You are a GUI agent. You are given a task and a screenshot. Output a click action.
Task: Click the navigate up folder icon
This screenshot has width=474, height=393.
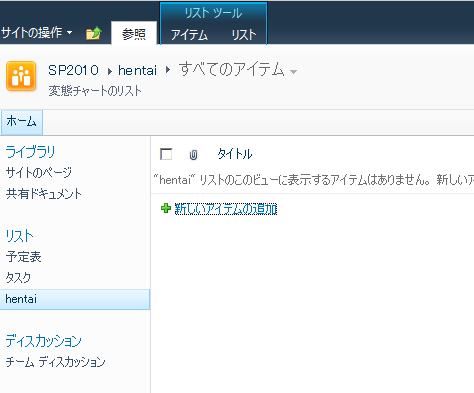93,33
